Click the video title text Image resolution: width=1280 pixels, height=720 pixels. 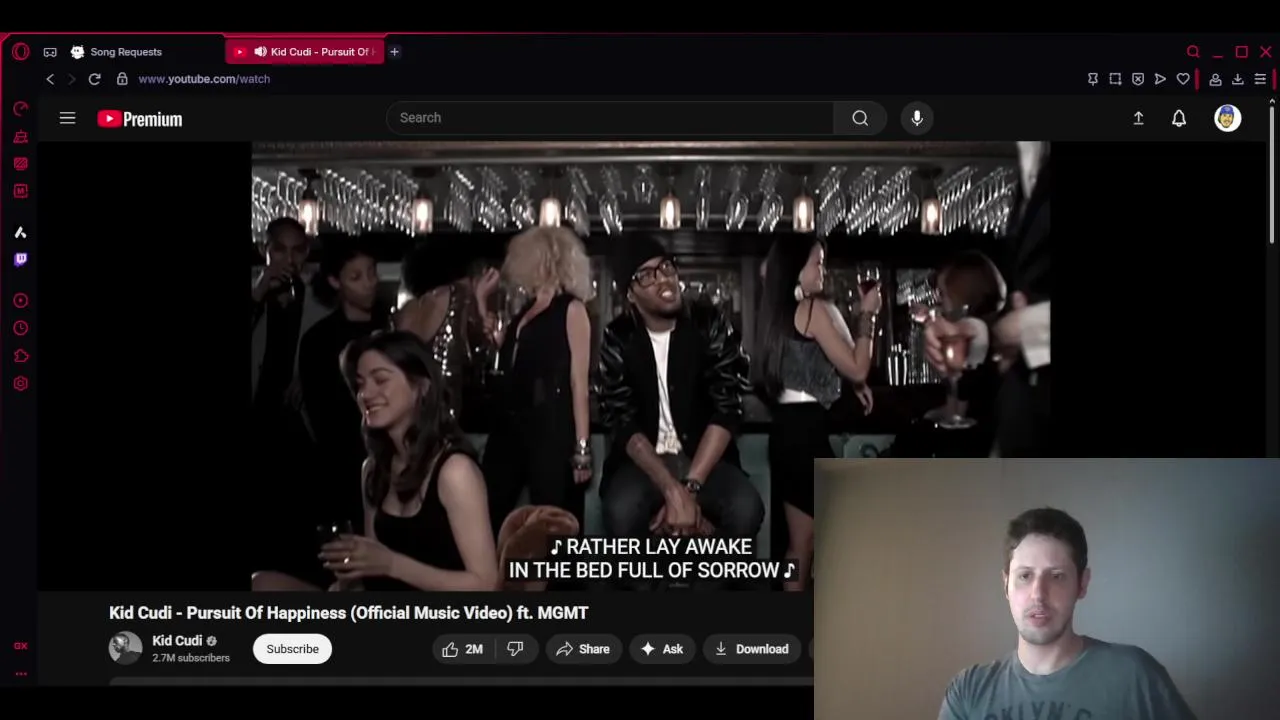348,613
